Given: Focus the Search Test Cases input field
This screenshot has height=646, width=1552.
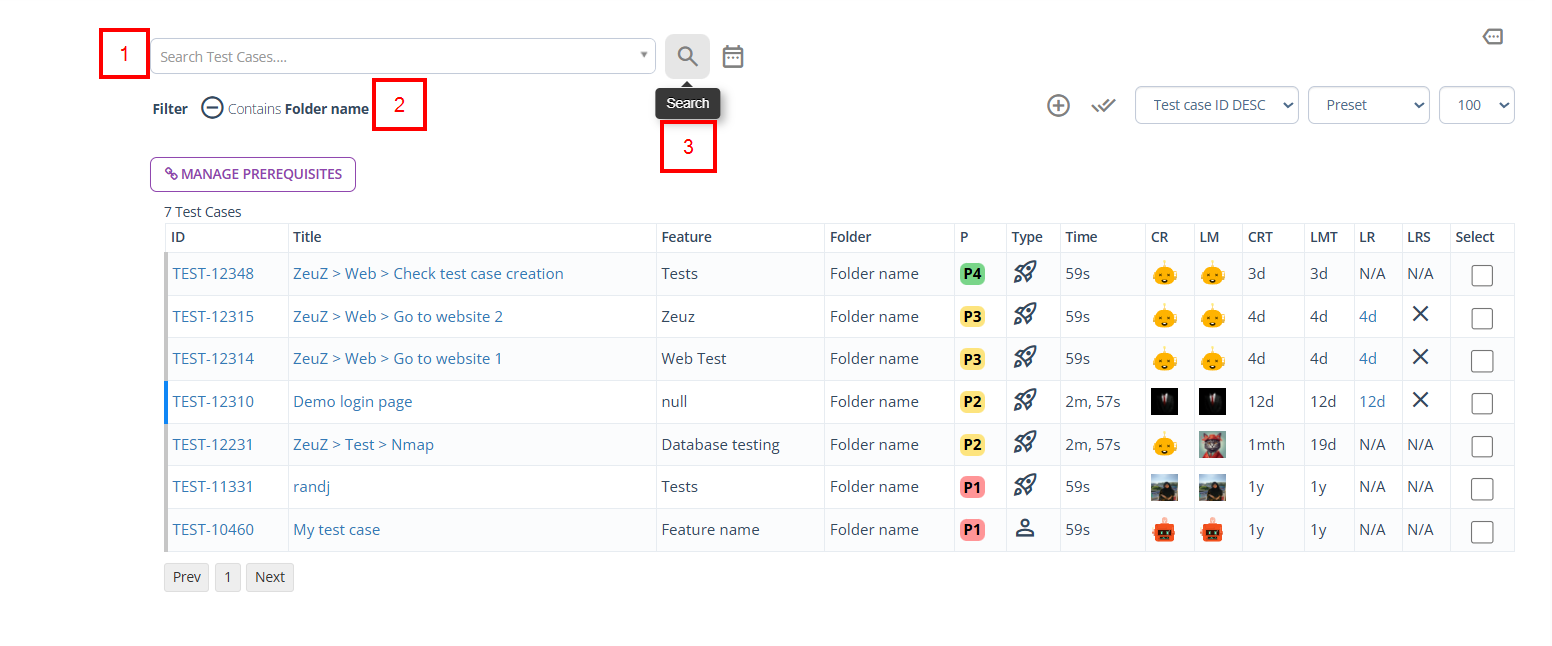Looking at the screenshot, I should (x=395, y=57).
